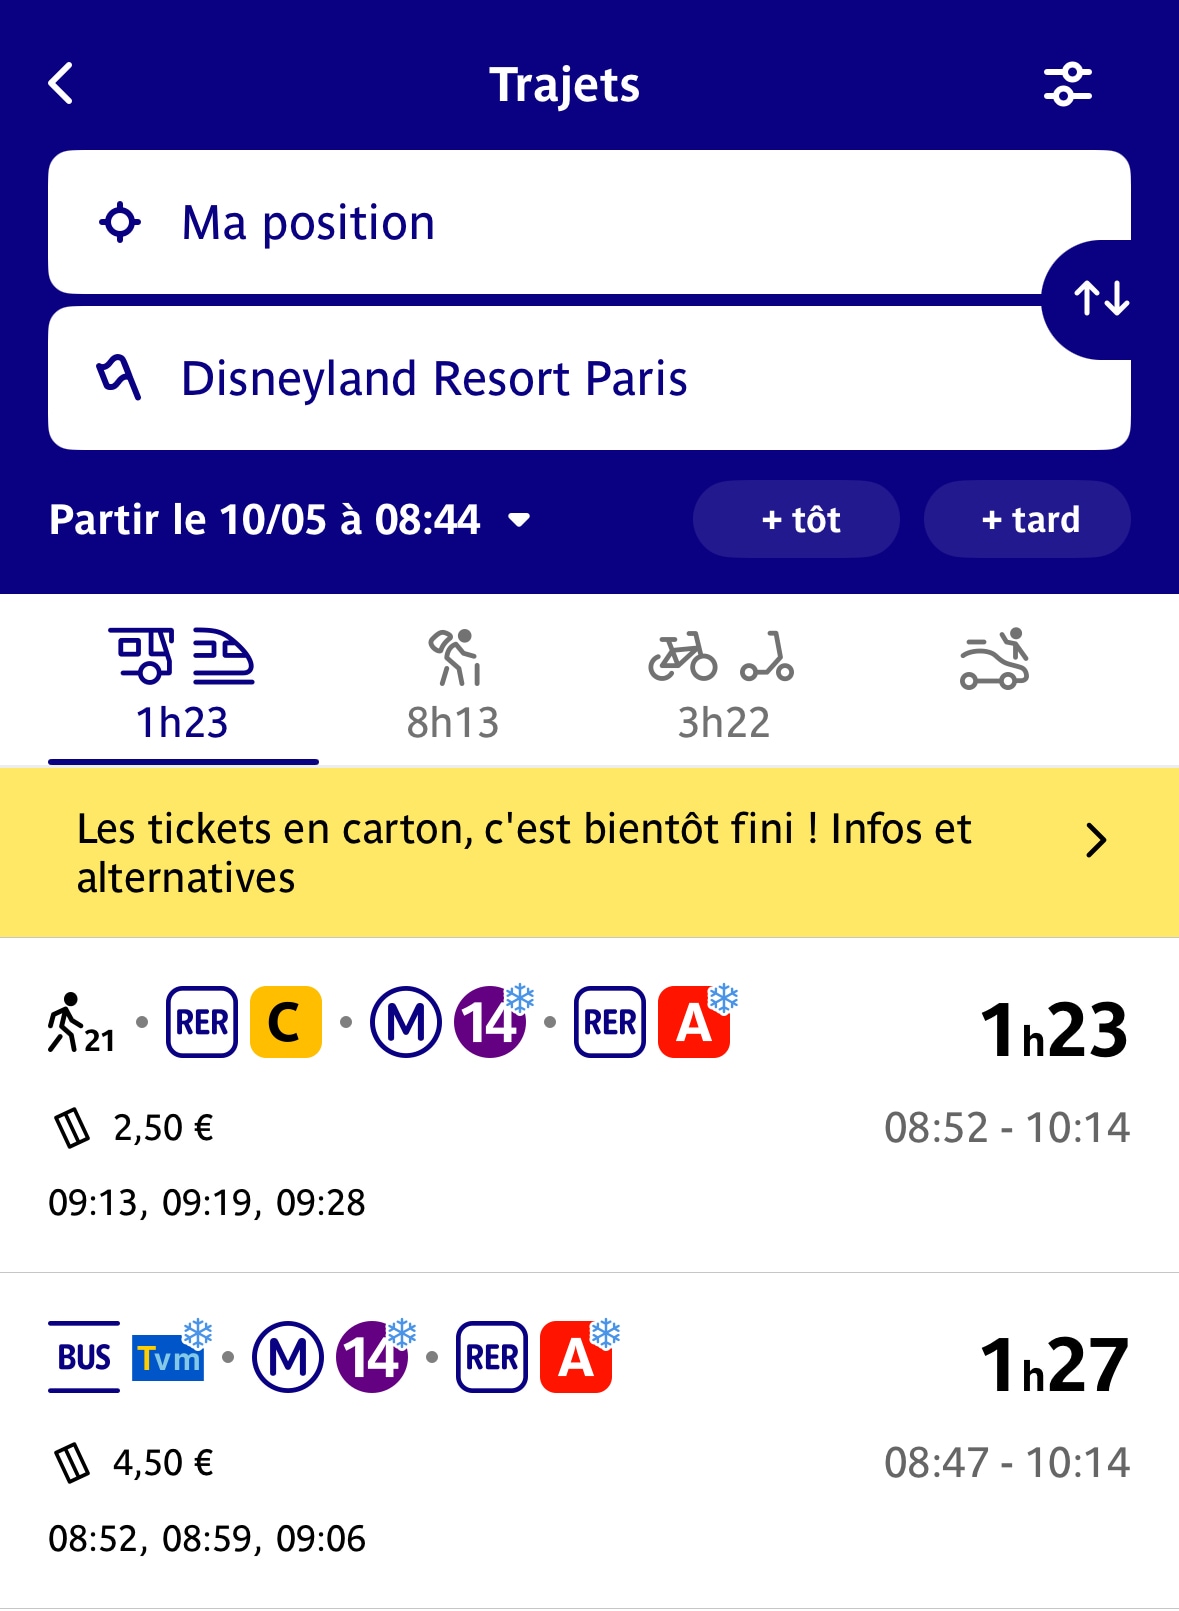This screenshot has height=1611, width=1179.
Task: Edit the Ma position origin field
Action: [x=589, y=222]
